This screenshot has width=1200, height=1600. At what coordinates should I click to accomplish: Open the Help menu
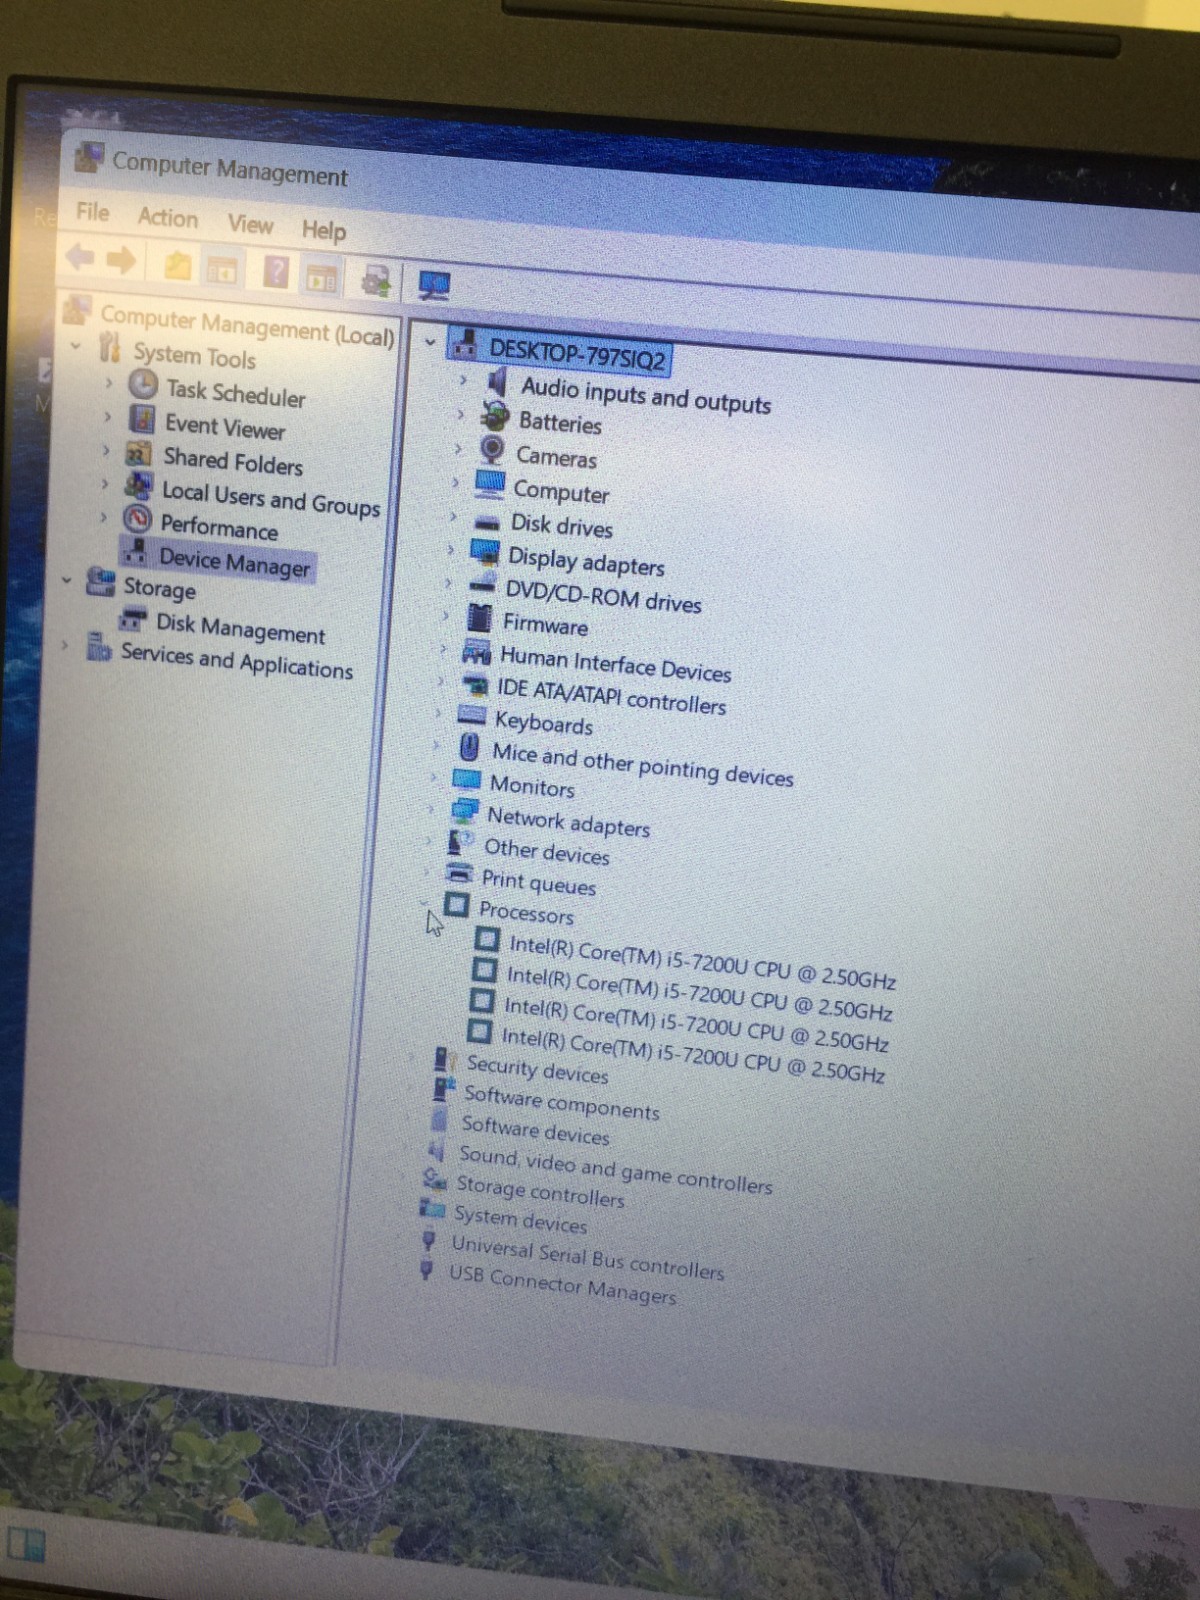pyautogui.click(x=324, y=229)
